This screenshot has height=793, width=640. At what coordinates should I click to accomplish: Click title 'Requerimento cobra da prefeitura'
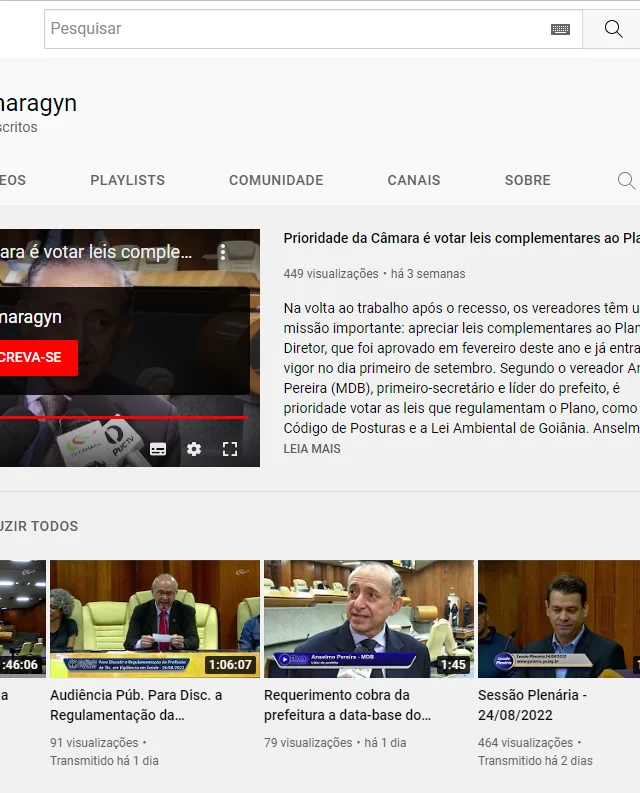[348, 705]
